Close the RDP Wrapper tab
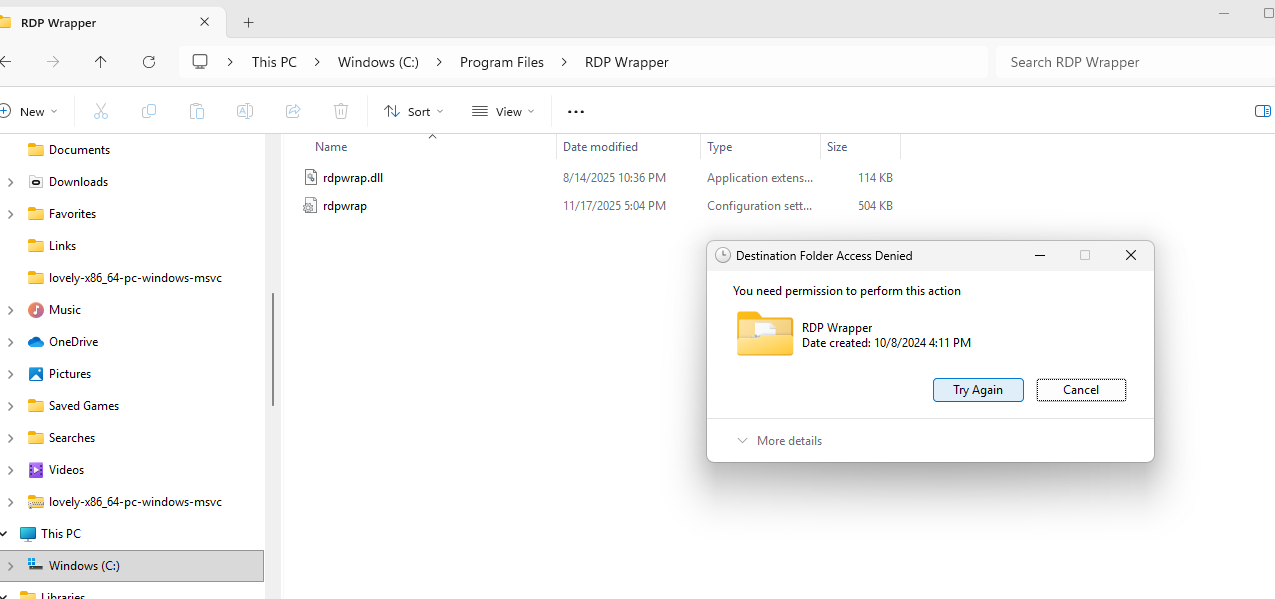Image resolution: width=1275 pixels, height=599 pixels. click(205, 22)
